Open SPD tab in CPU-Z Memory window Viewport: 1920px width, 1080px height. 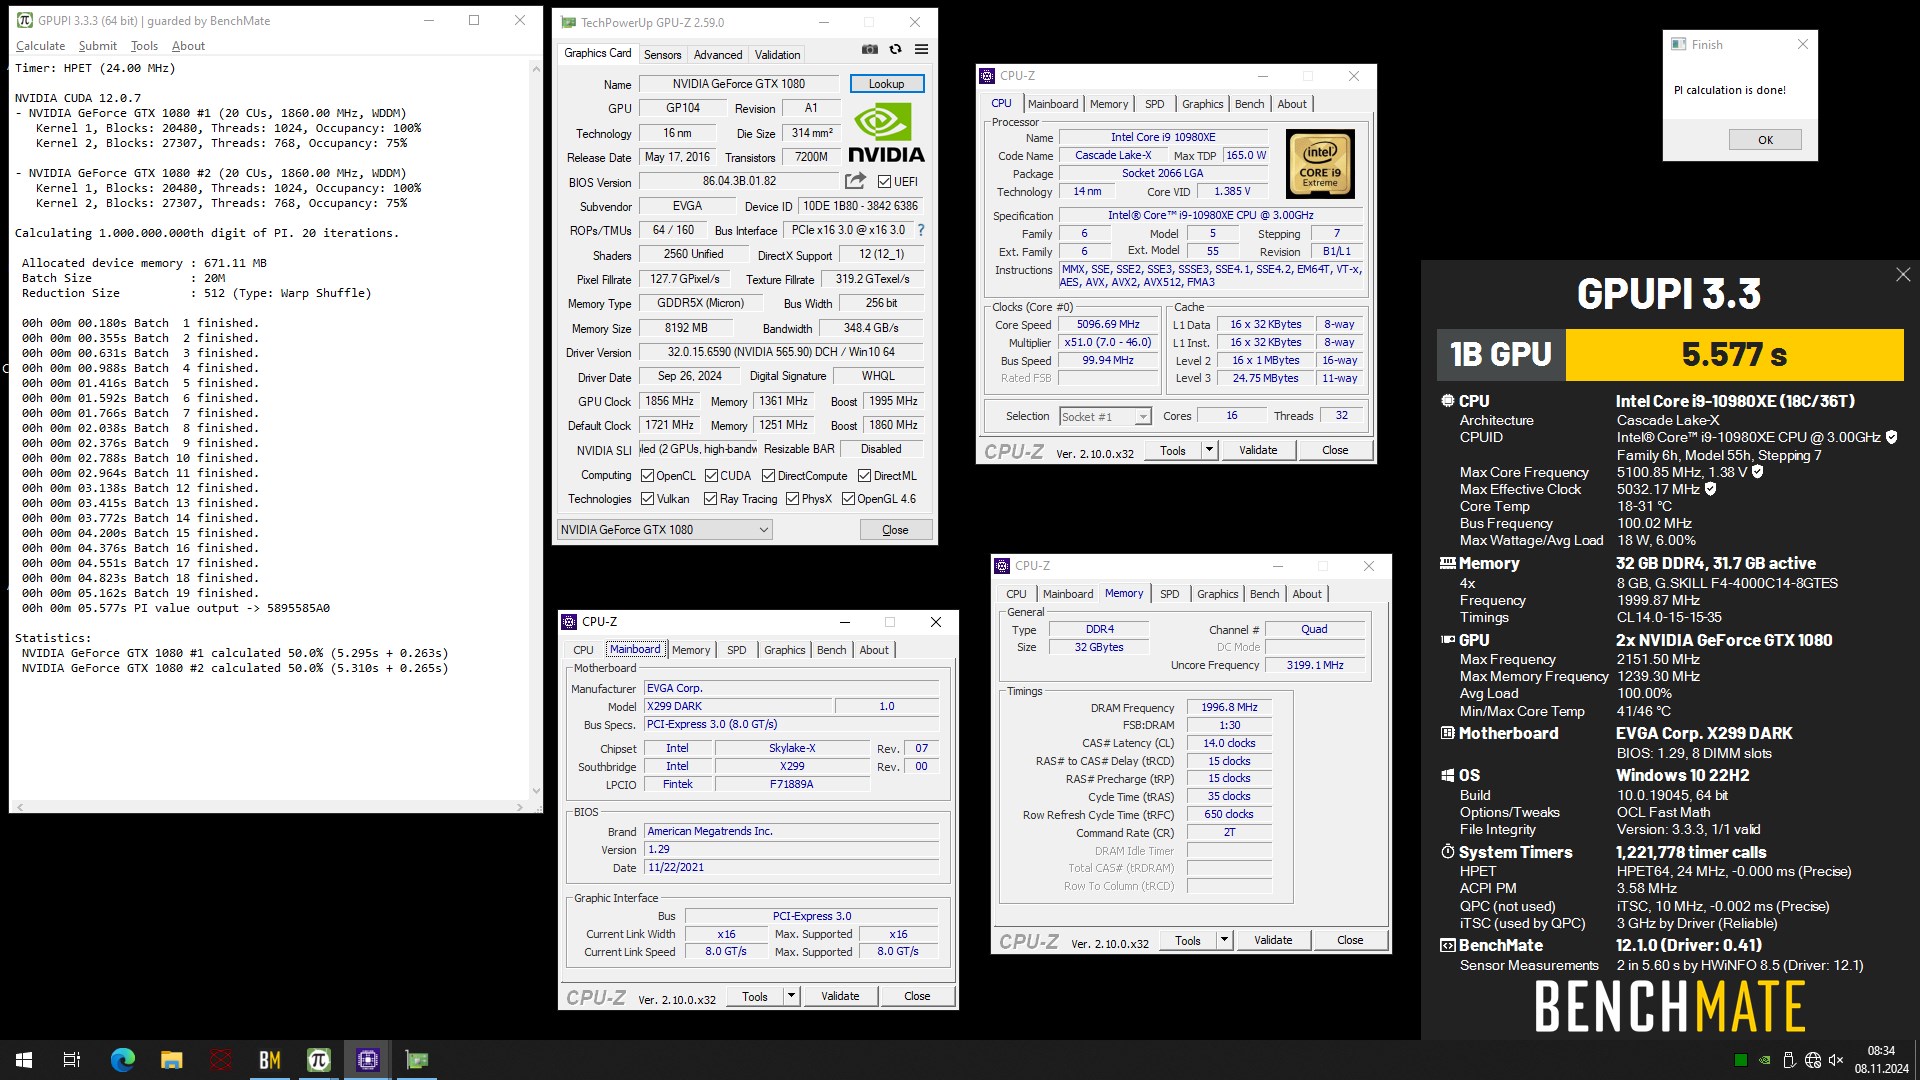(1169, 594)
